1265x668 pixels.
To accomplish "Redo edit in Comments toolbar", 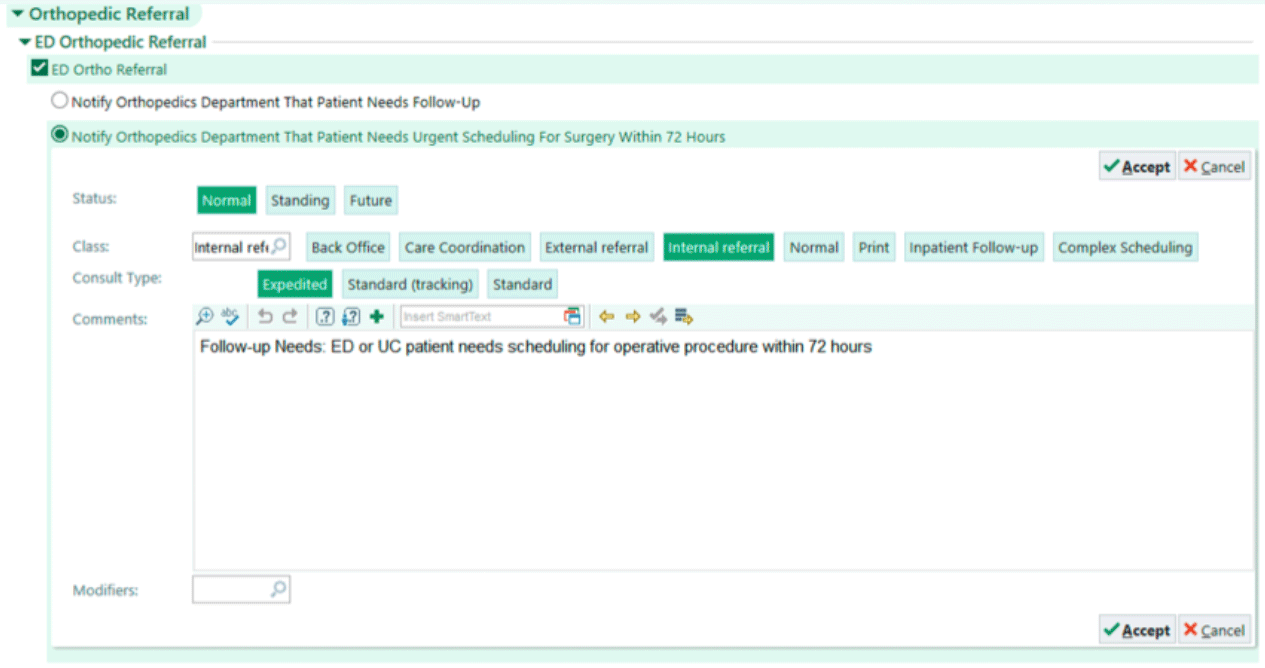I will pos(290,317).
